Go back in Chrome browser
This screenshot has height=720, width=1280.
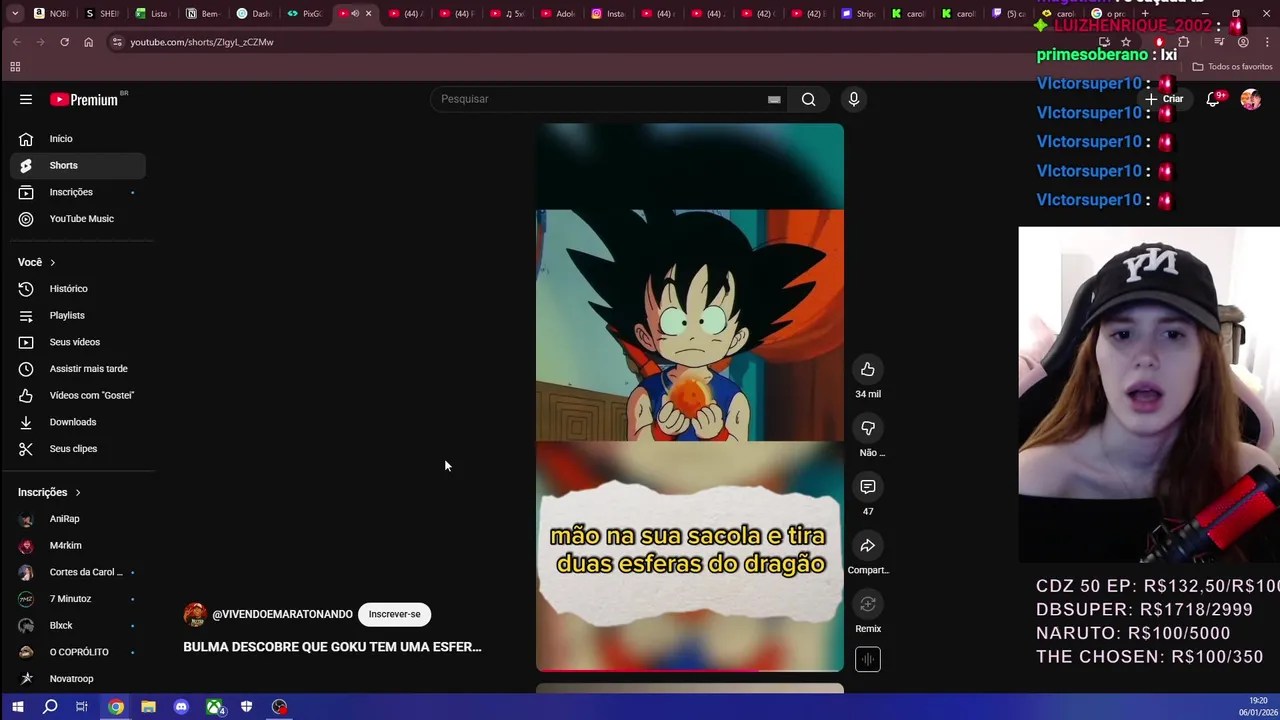pyautogui.click(x=16, y=42)
